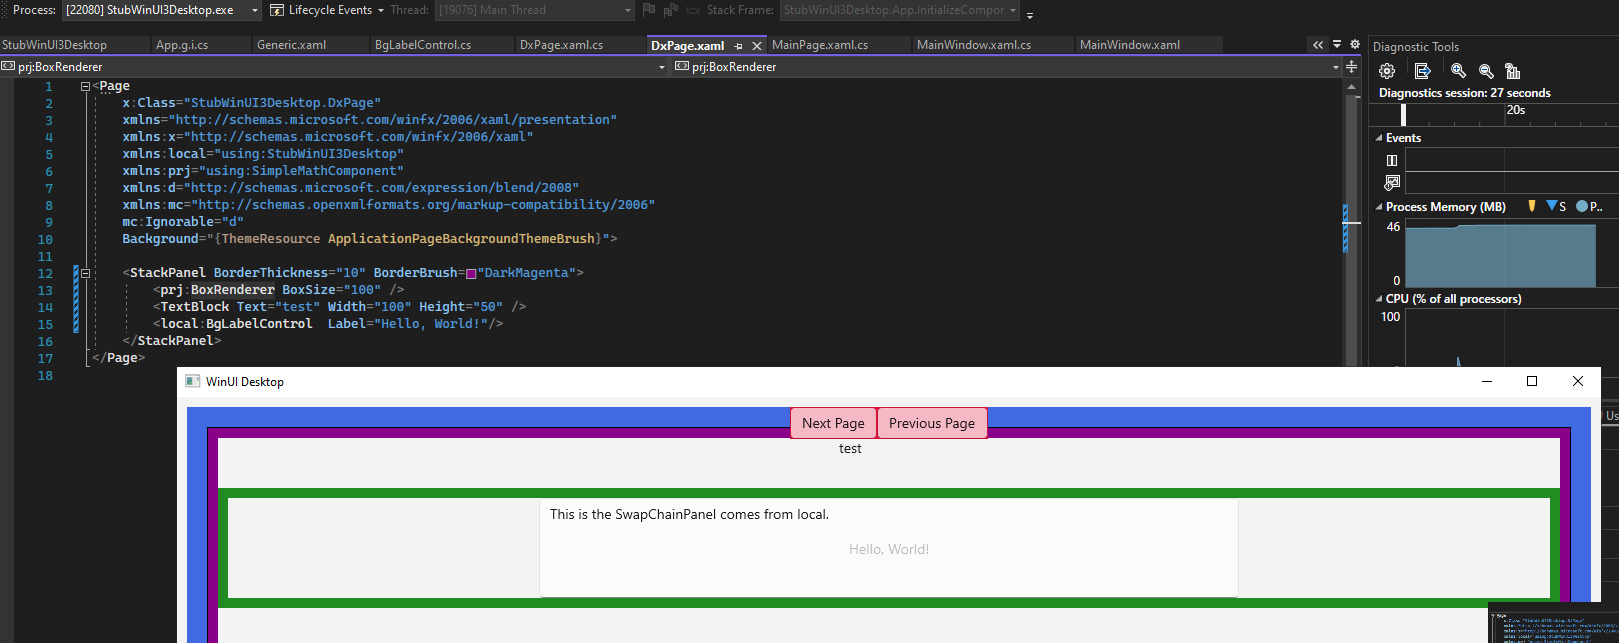Click the show threads icon beside flag

670,10
